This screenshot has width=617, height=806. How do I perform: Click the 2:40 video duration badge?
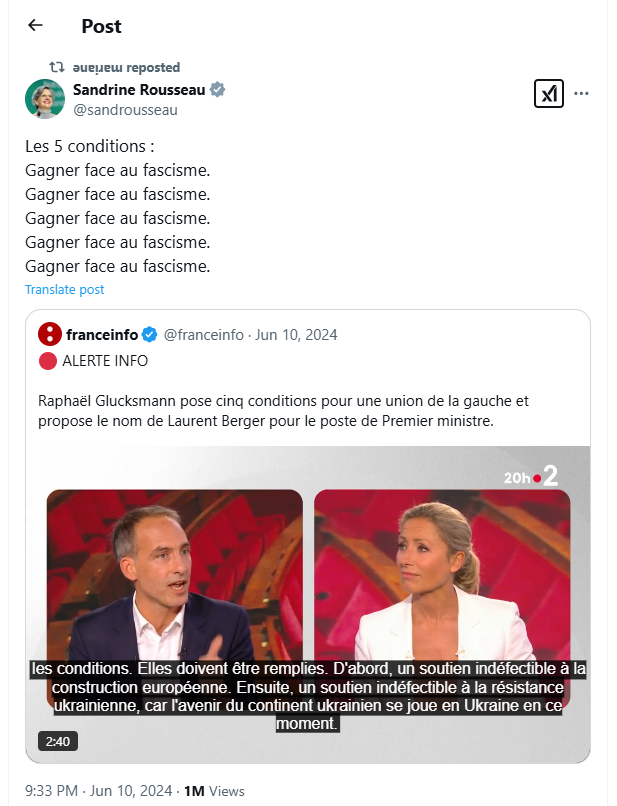58,742
